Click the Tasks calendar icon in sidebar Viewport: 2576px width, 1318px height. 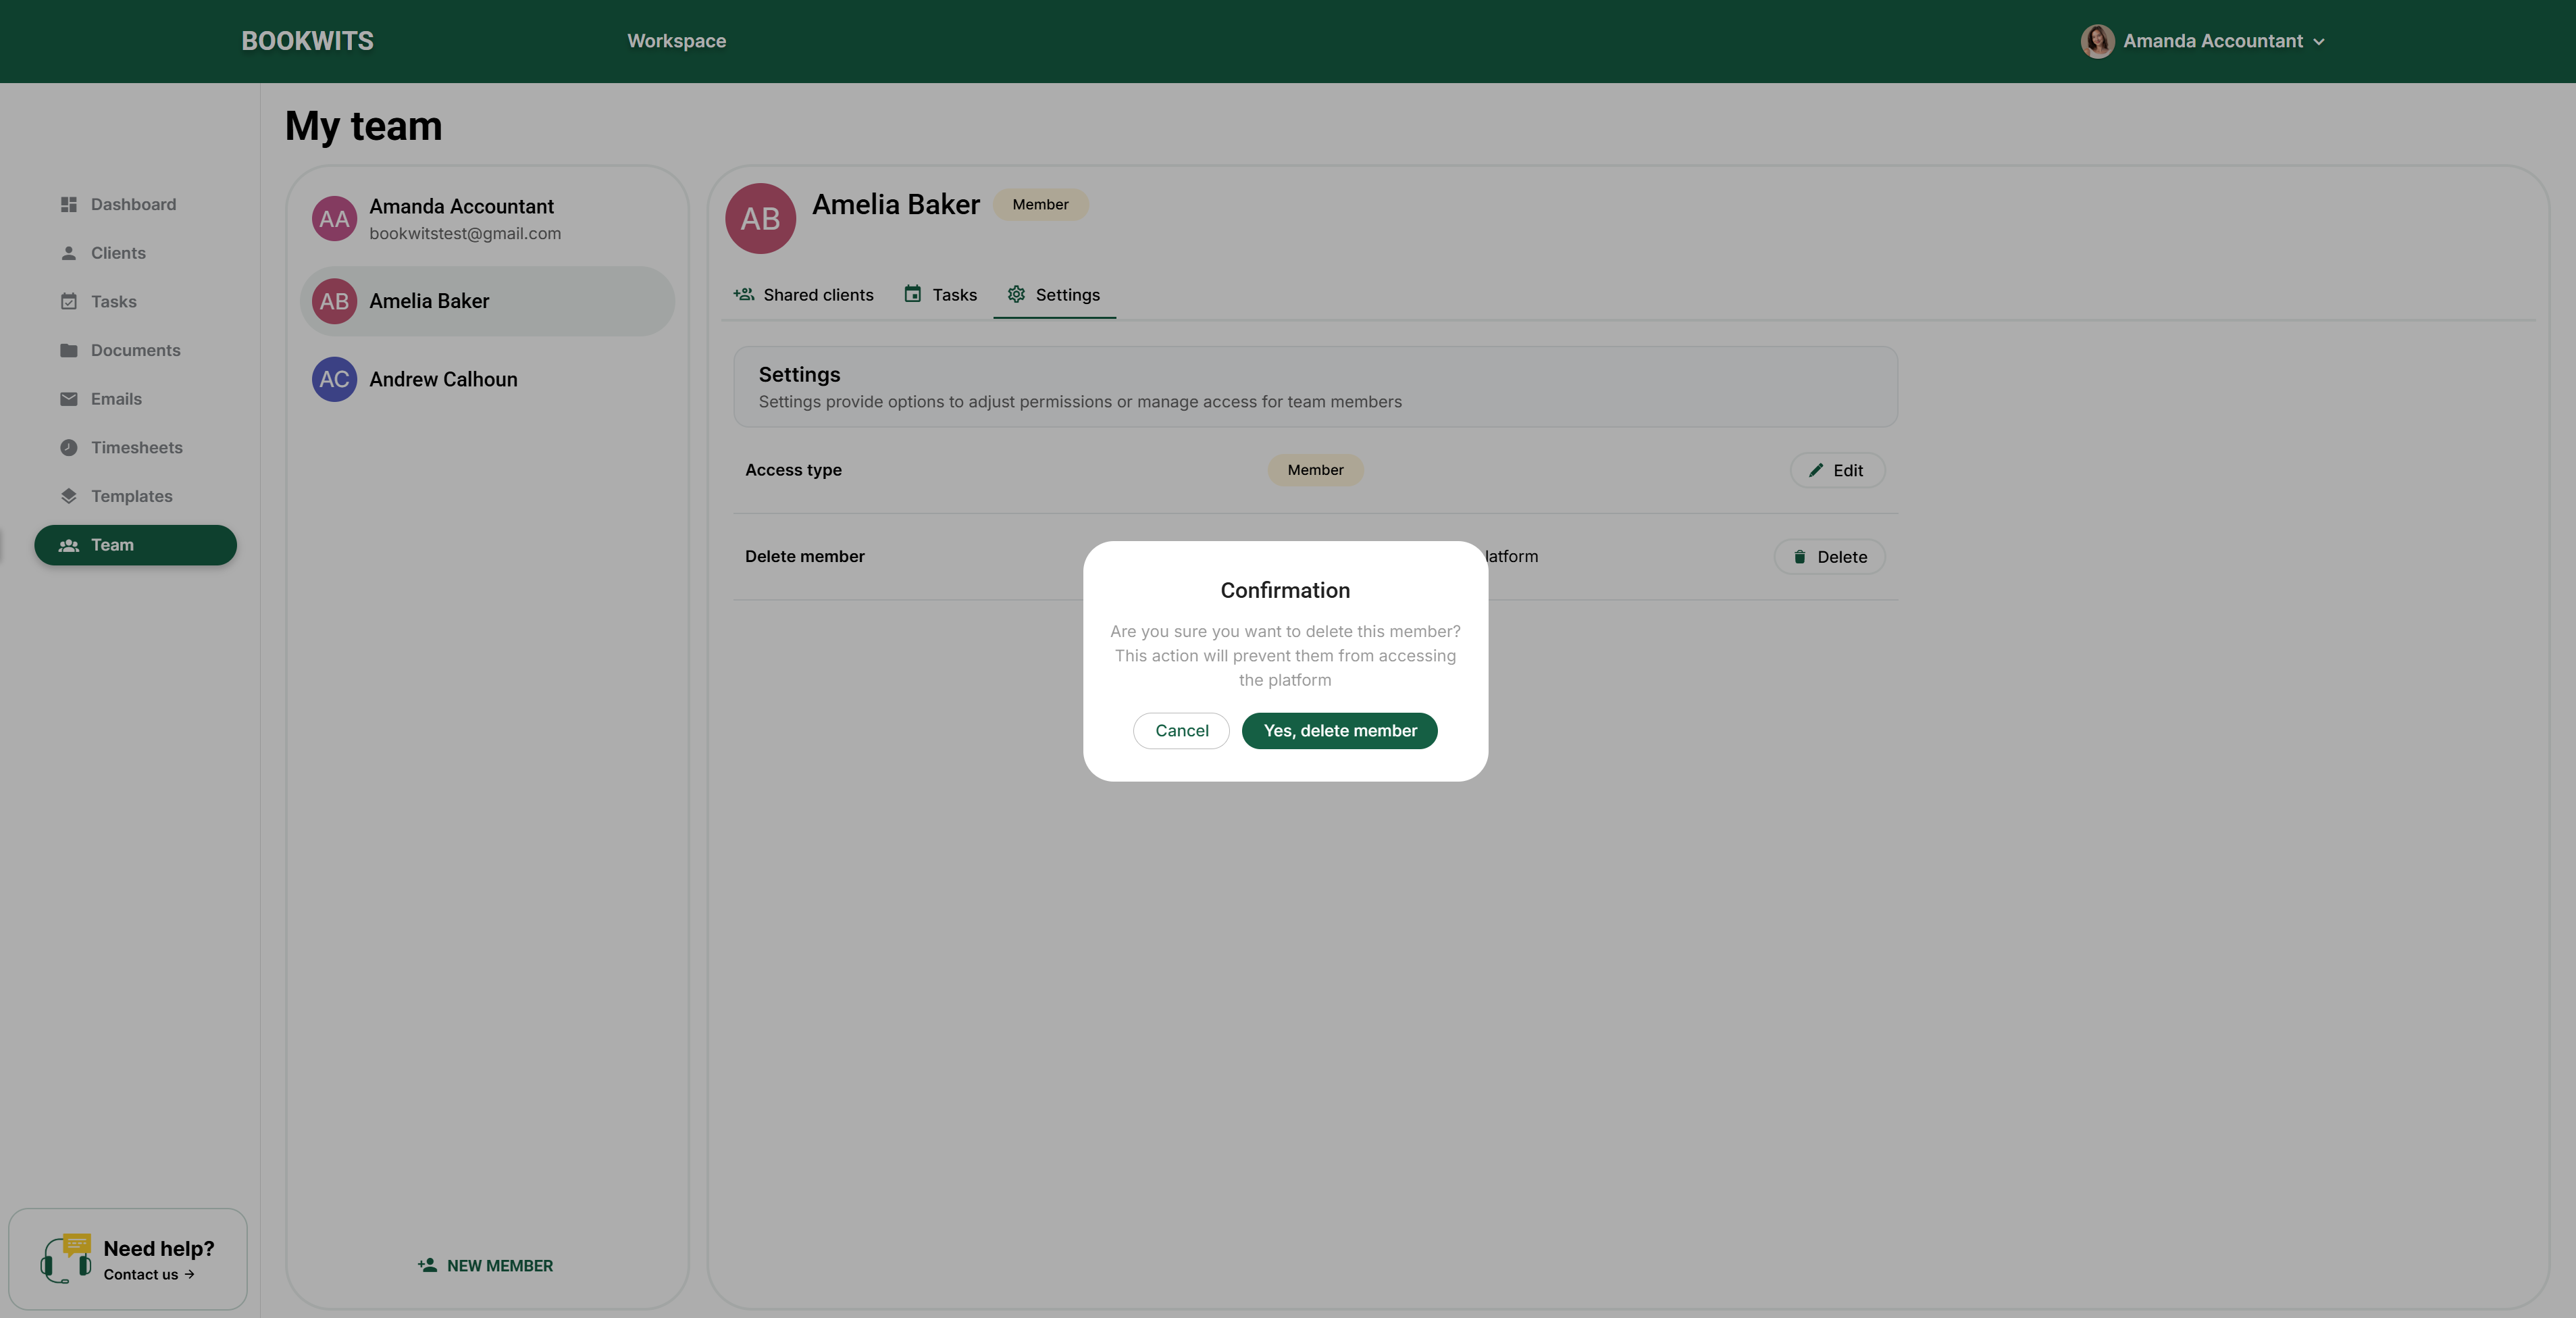coord(68,302)
